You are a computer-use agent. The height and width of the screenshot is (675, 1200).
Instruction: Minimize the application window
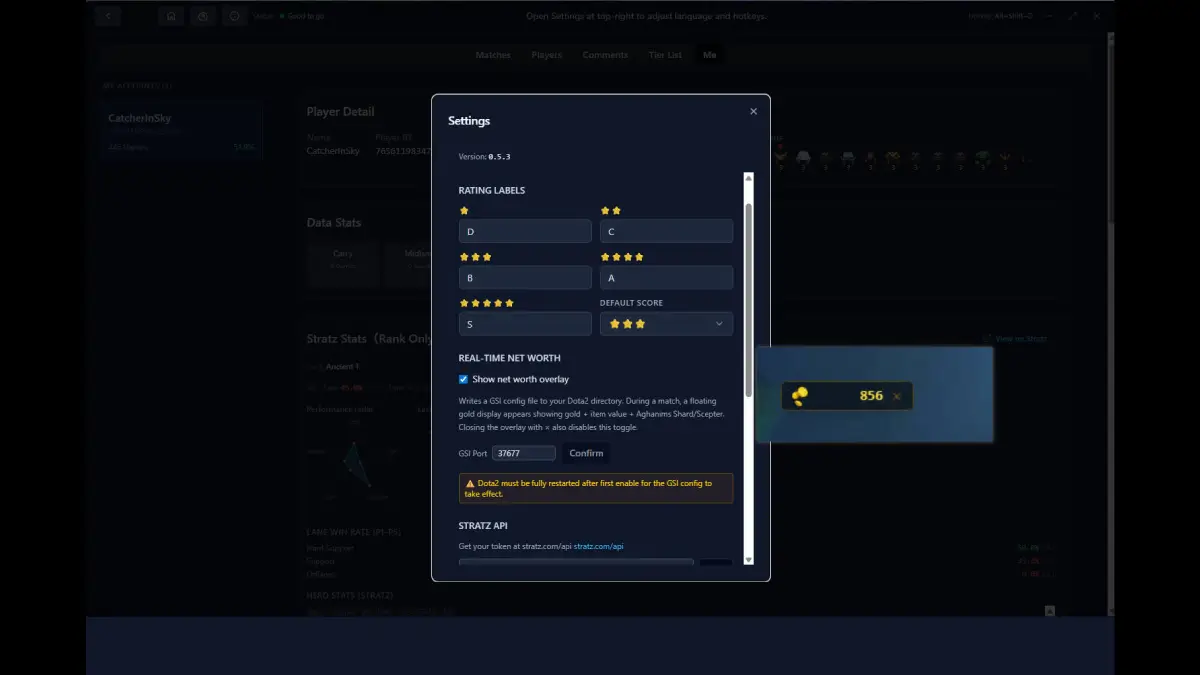click(x=1050, y=16)
